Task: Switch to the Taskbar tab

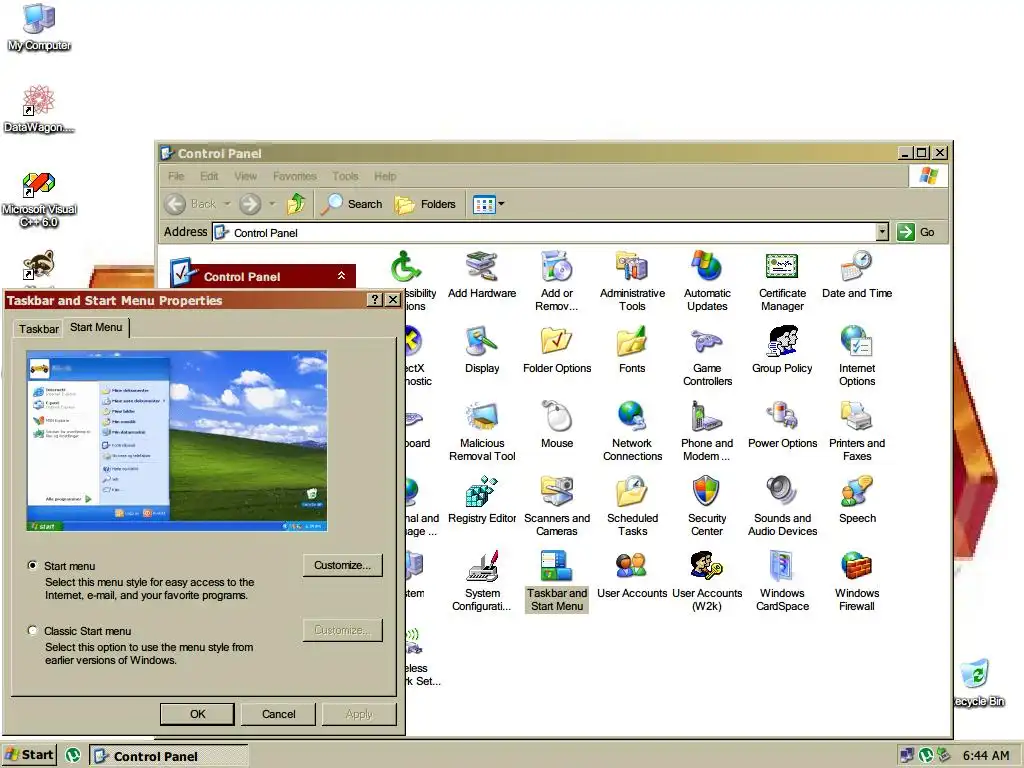Action: tap(39, 328)
